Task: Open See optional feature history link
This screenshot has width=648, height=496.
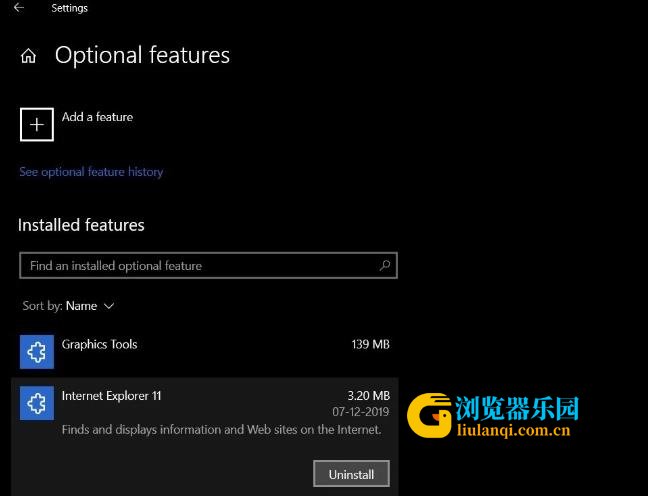Action: 91,172
